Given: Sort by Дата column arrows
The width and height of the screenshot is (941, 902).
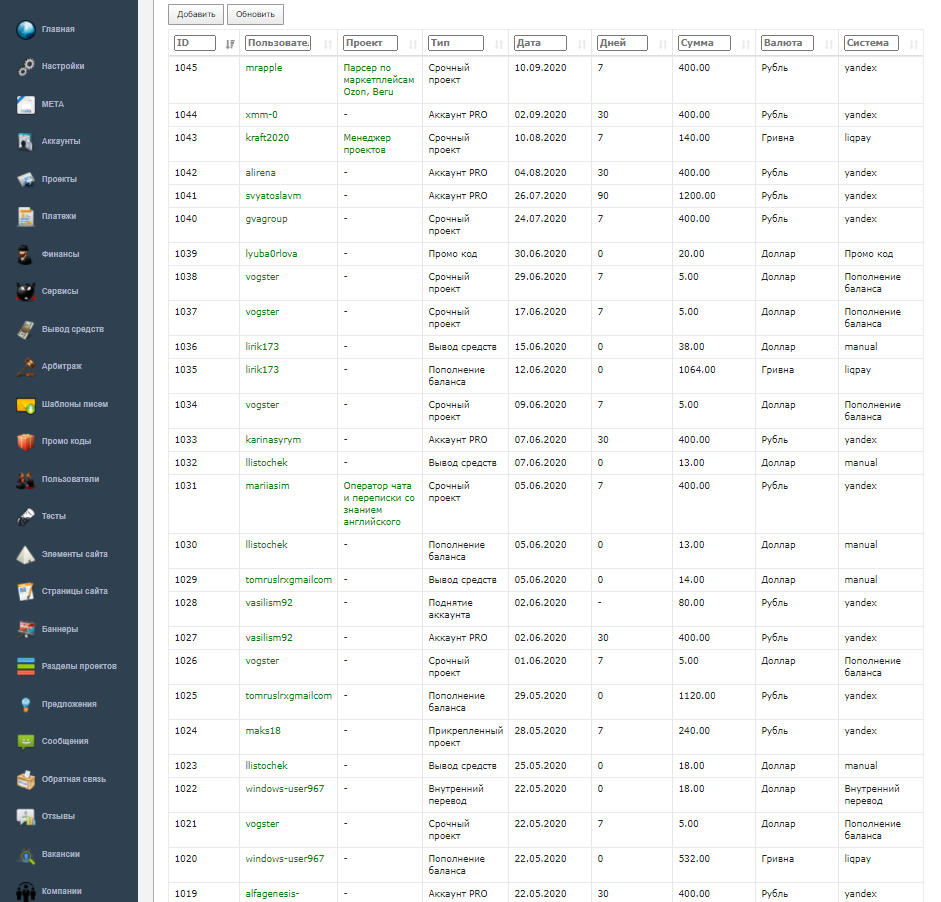Looking at the screenshot, I should point(582,44).
